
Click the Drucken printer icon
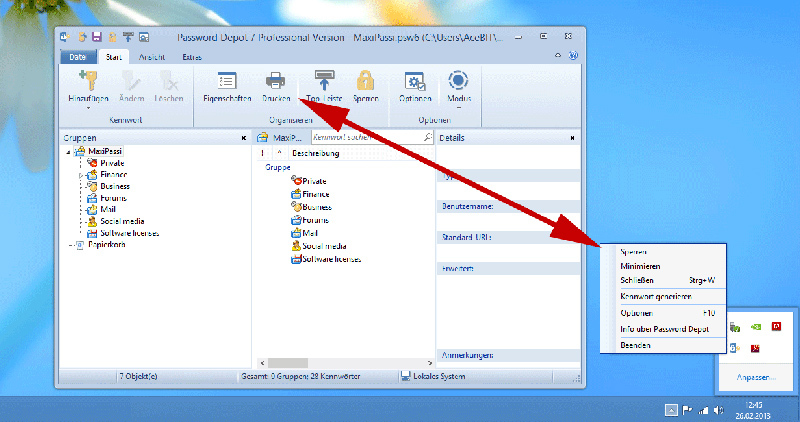tap(276, 81)
